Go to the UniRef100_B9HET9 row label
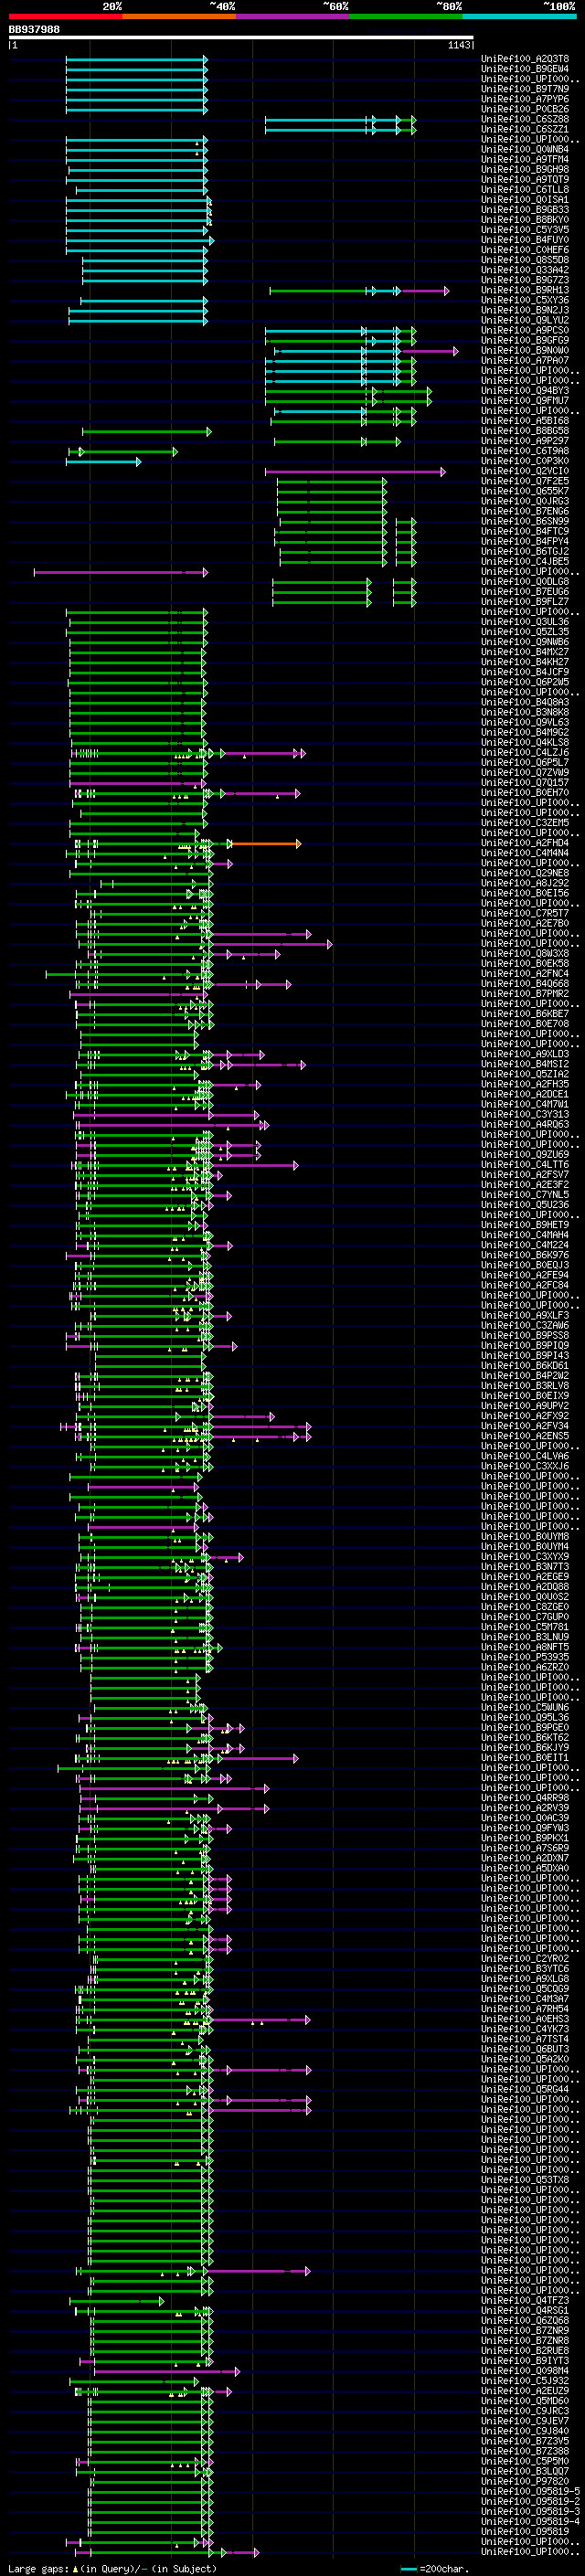Screen dimensions: 585x2576 [x=525, y=1225]
